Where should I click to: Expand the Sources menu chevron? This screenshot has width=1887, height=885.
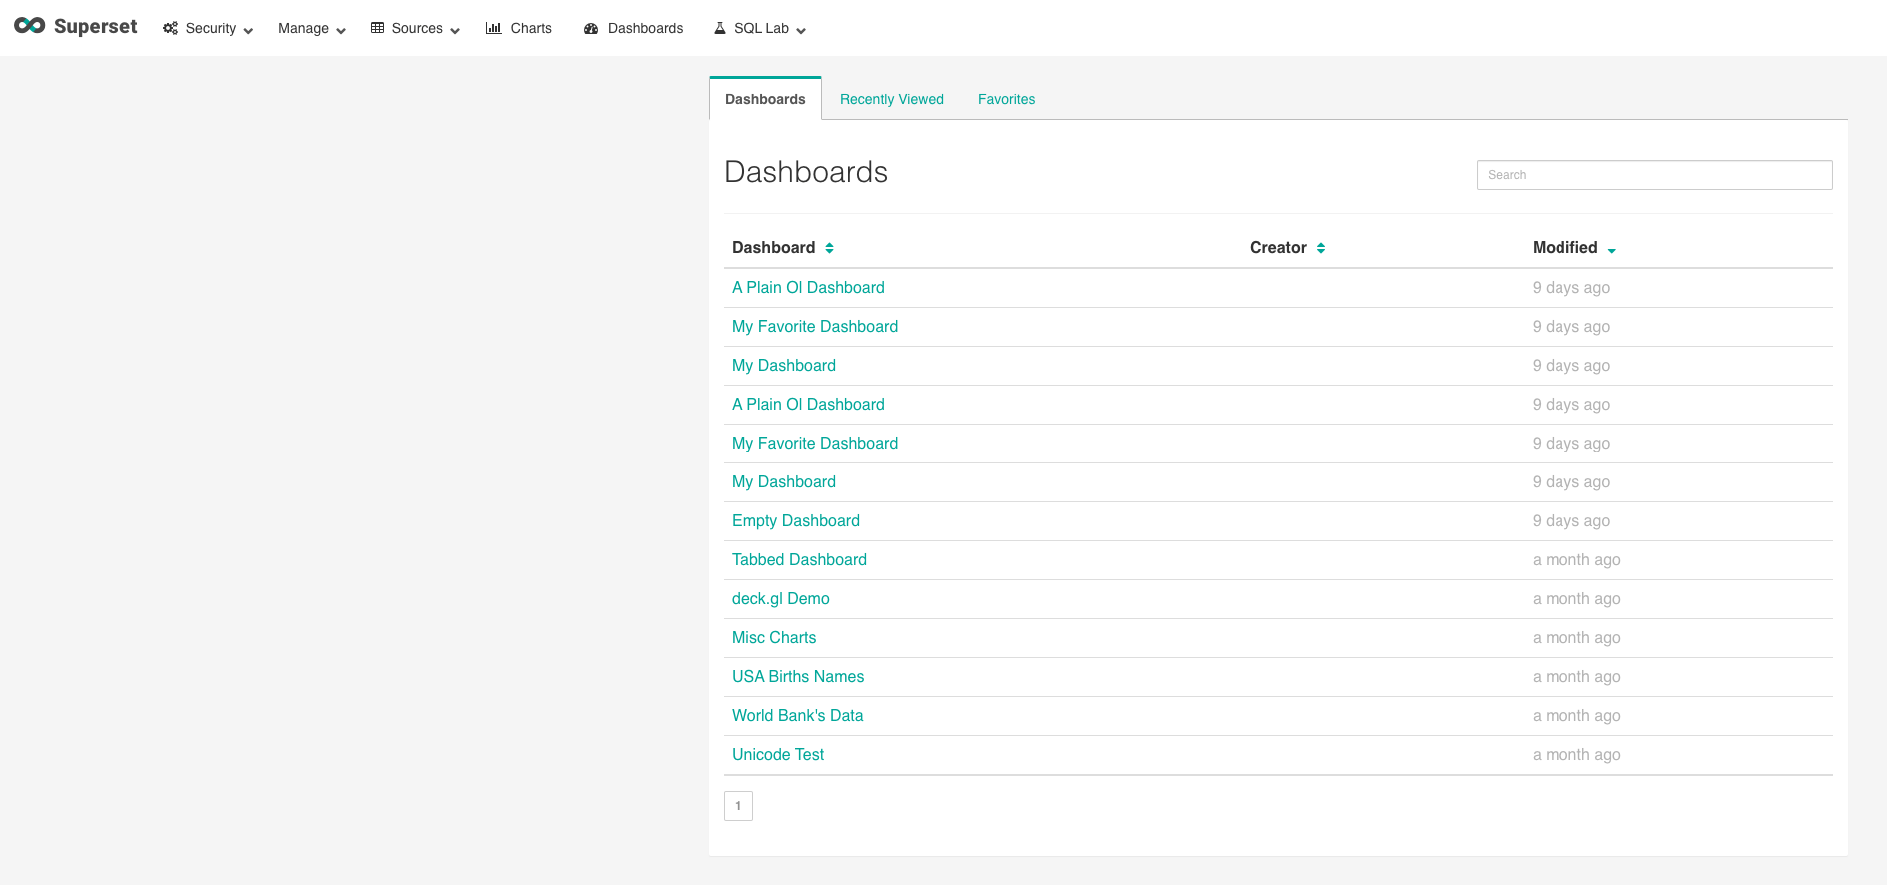pos(455,31)
